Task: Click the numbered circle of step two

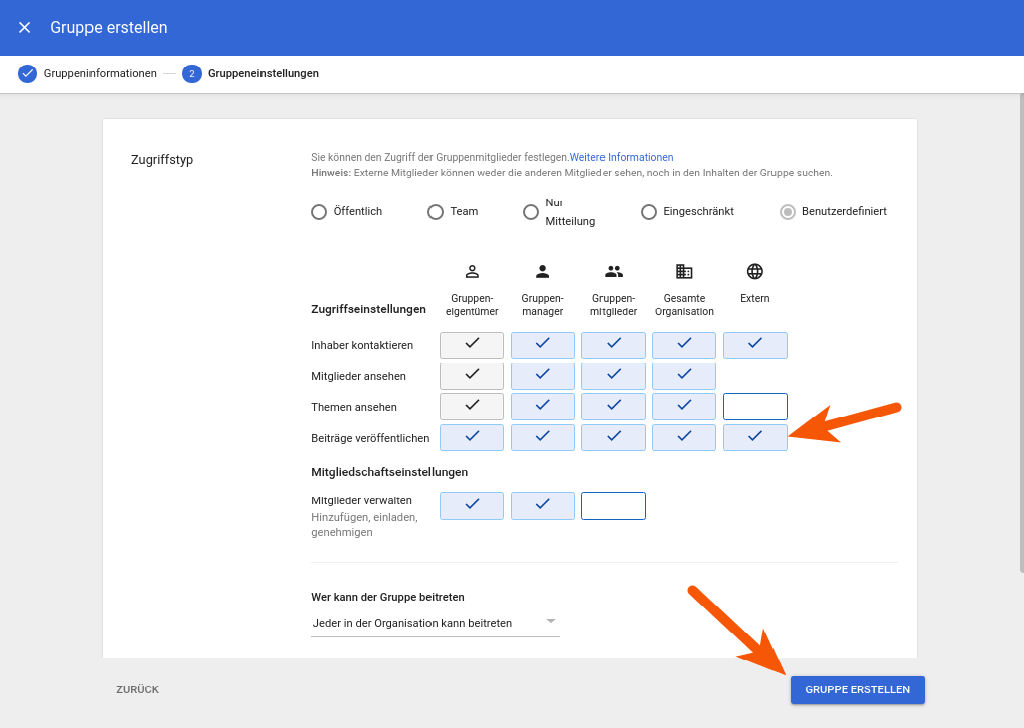Action: [x=192, y=73]
